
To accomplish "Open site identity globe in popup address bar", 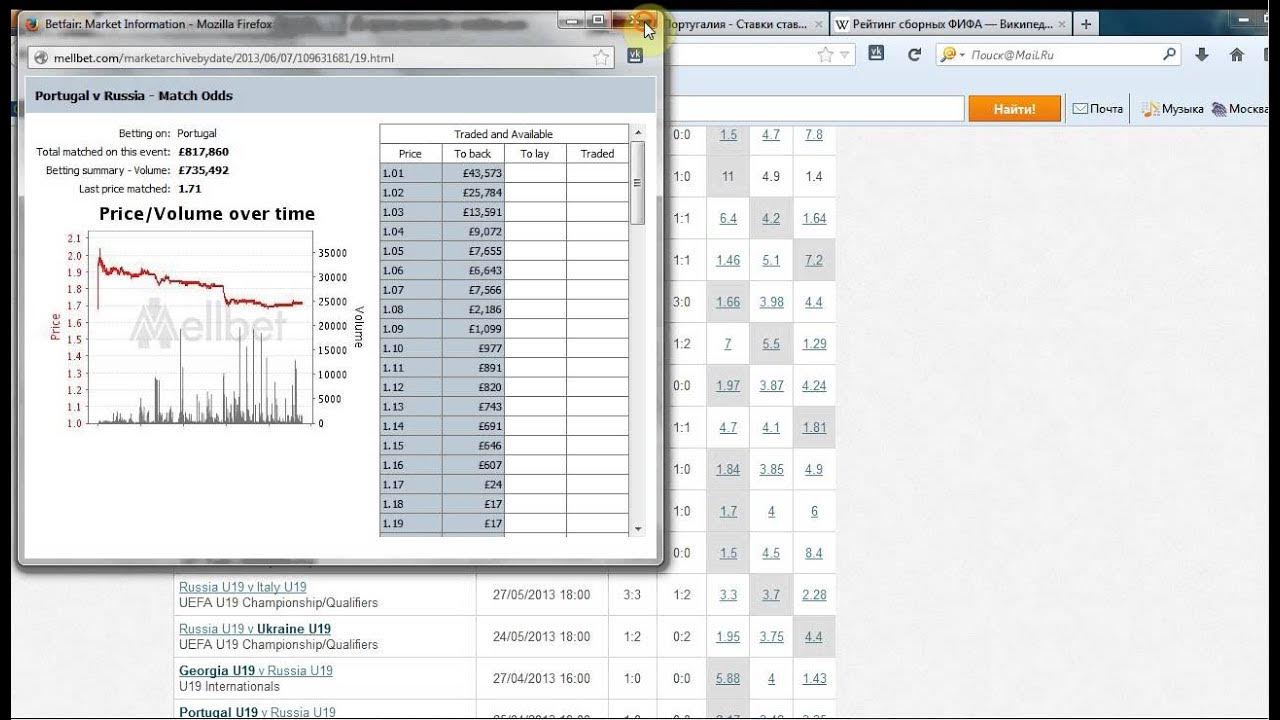I will (x=41, y=58).
